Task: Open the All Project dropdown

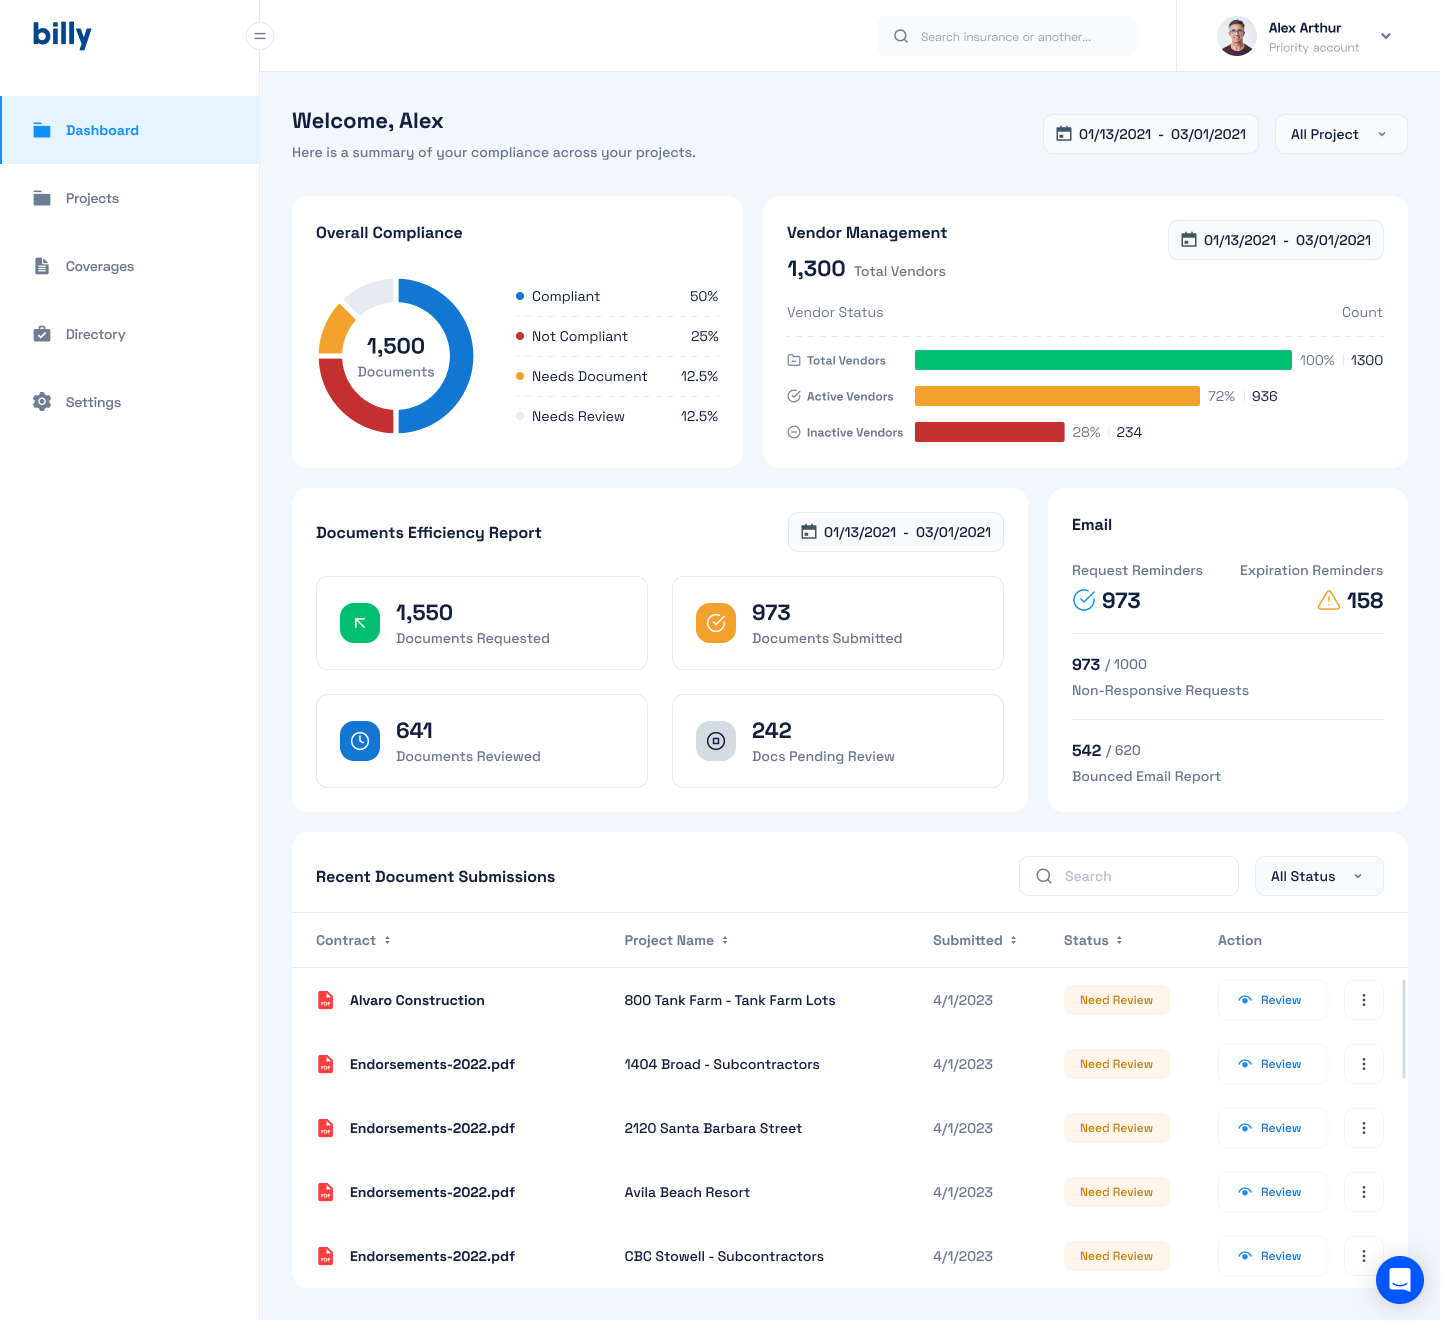Action: coord(1341,134)
